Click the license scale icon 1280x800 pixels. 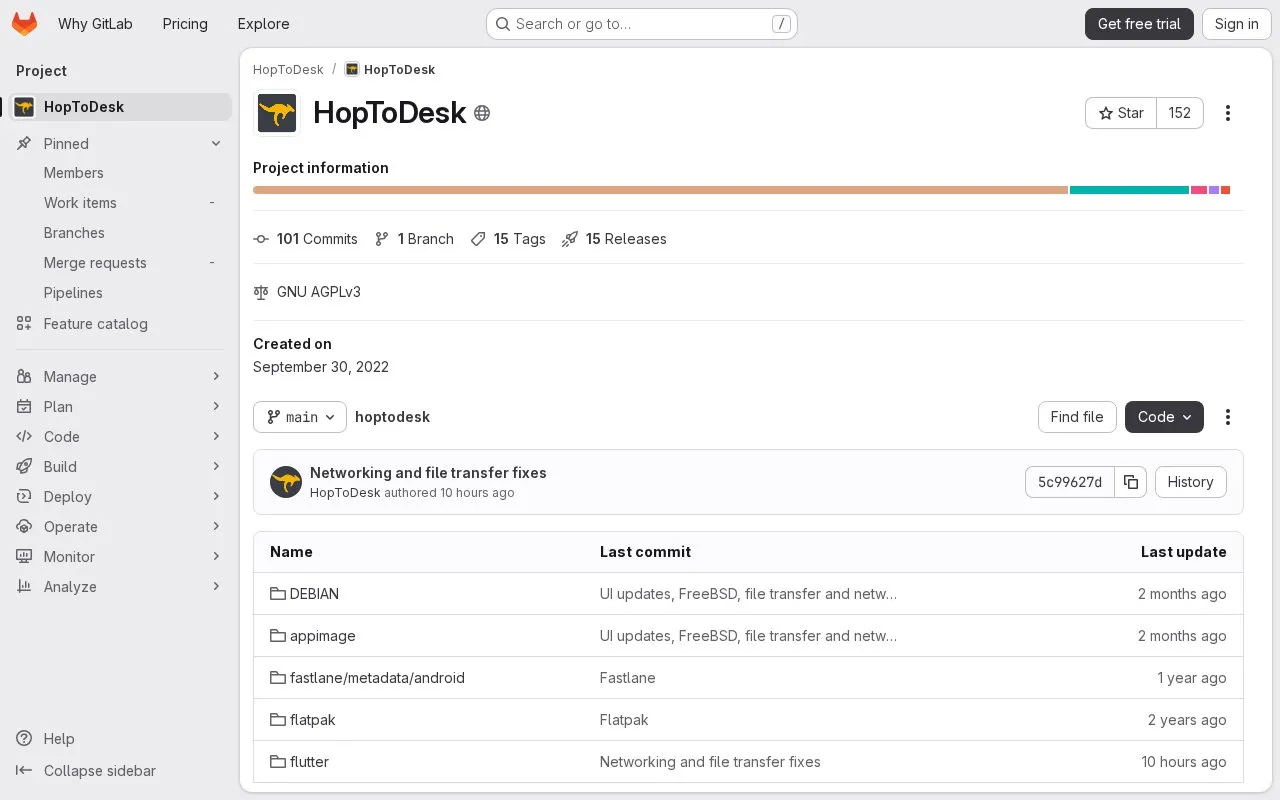coord(261,292)
